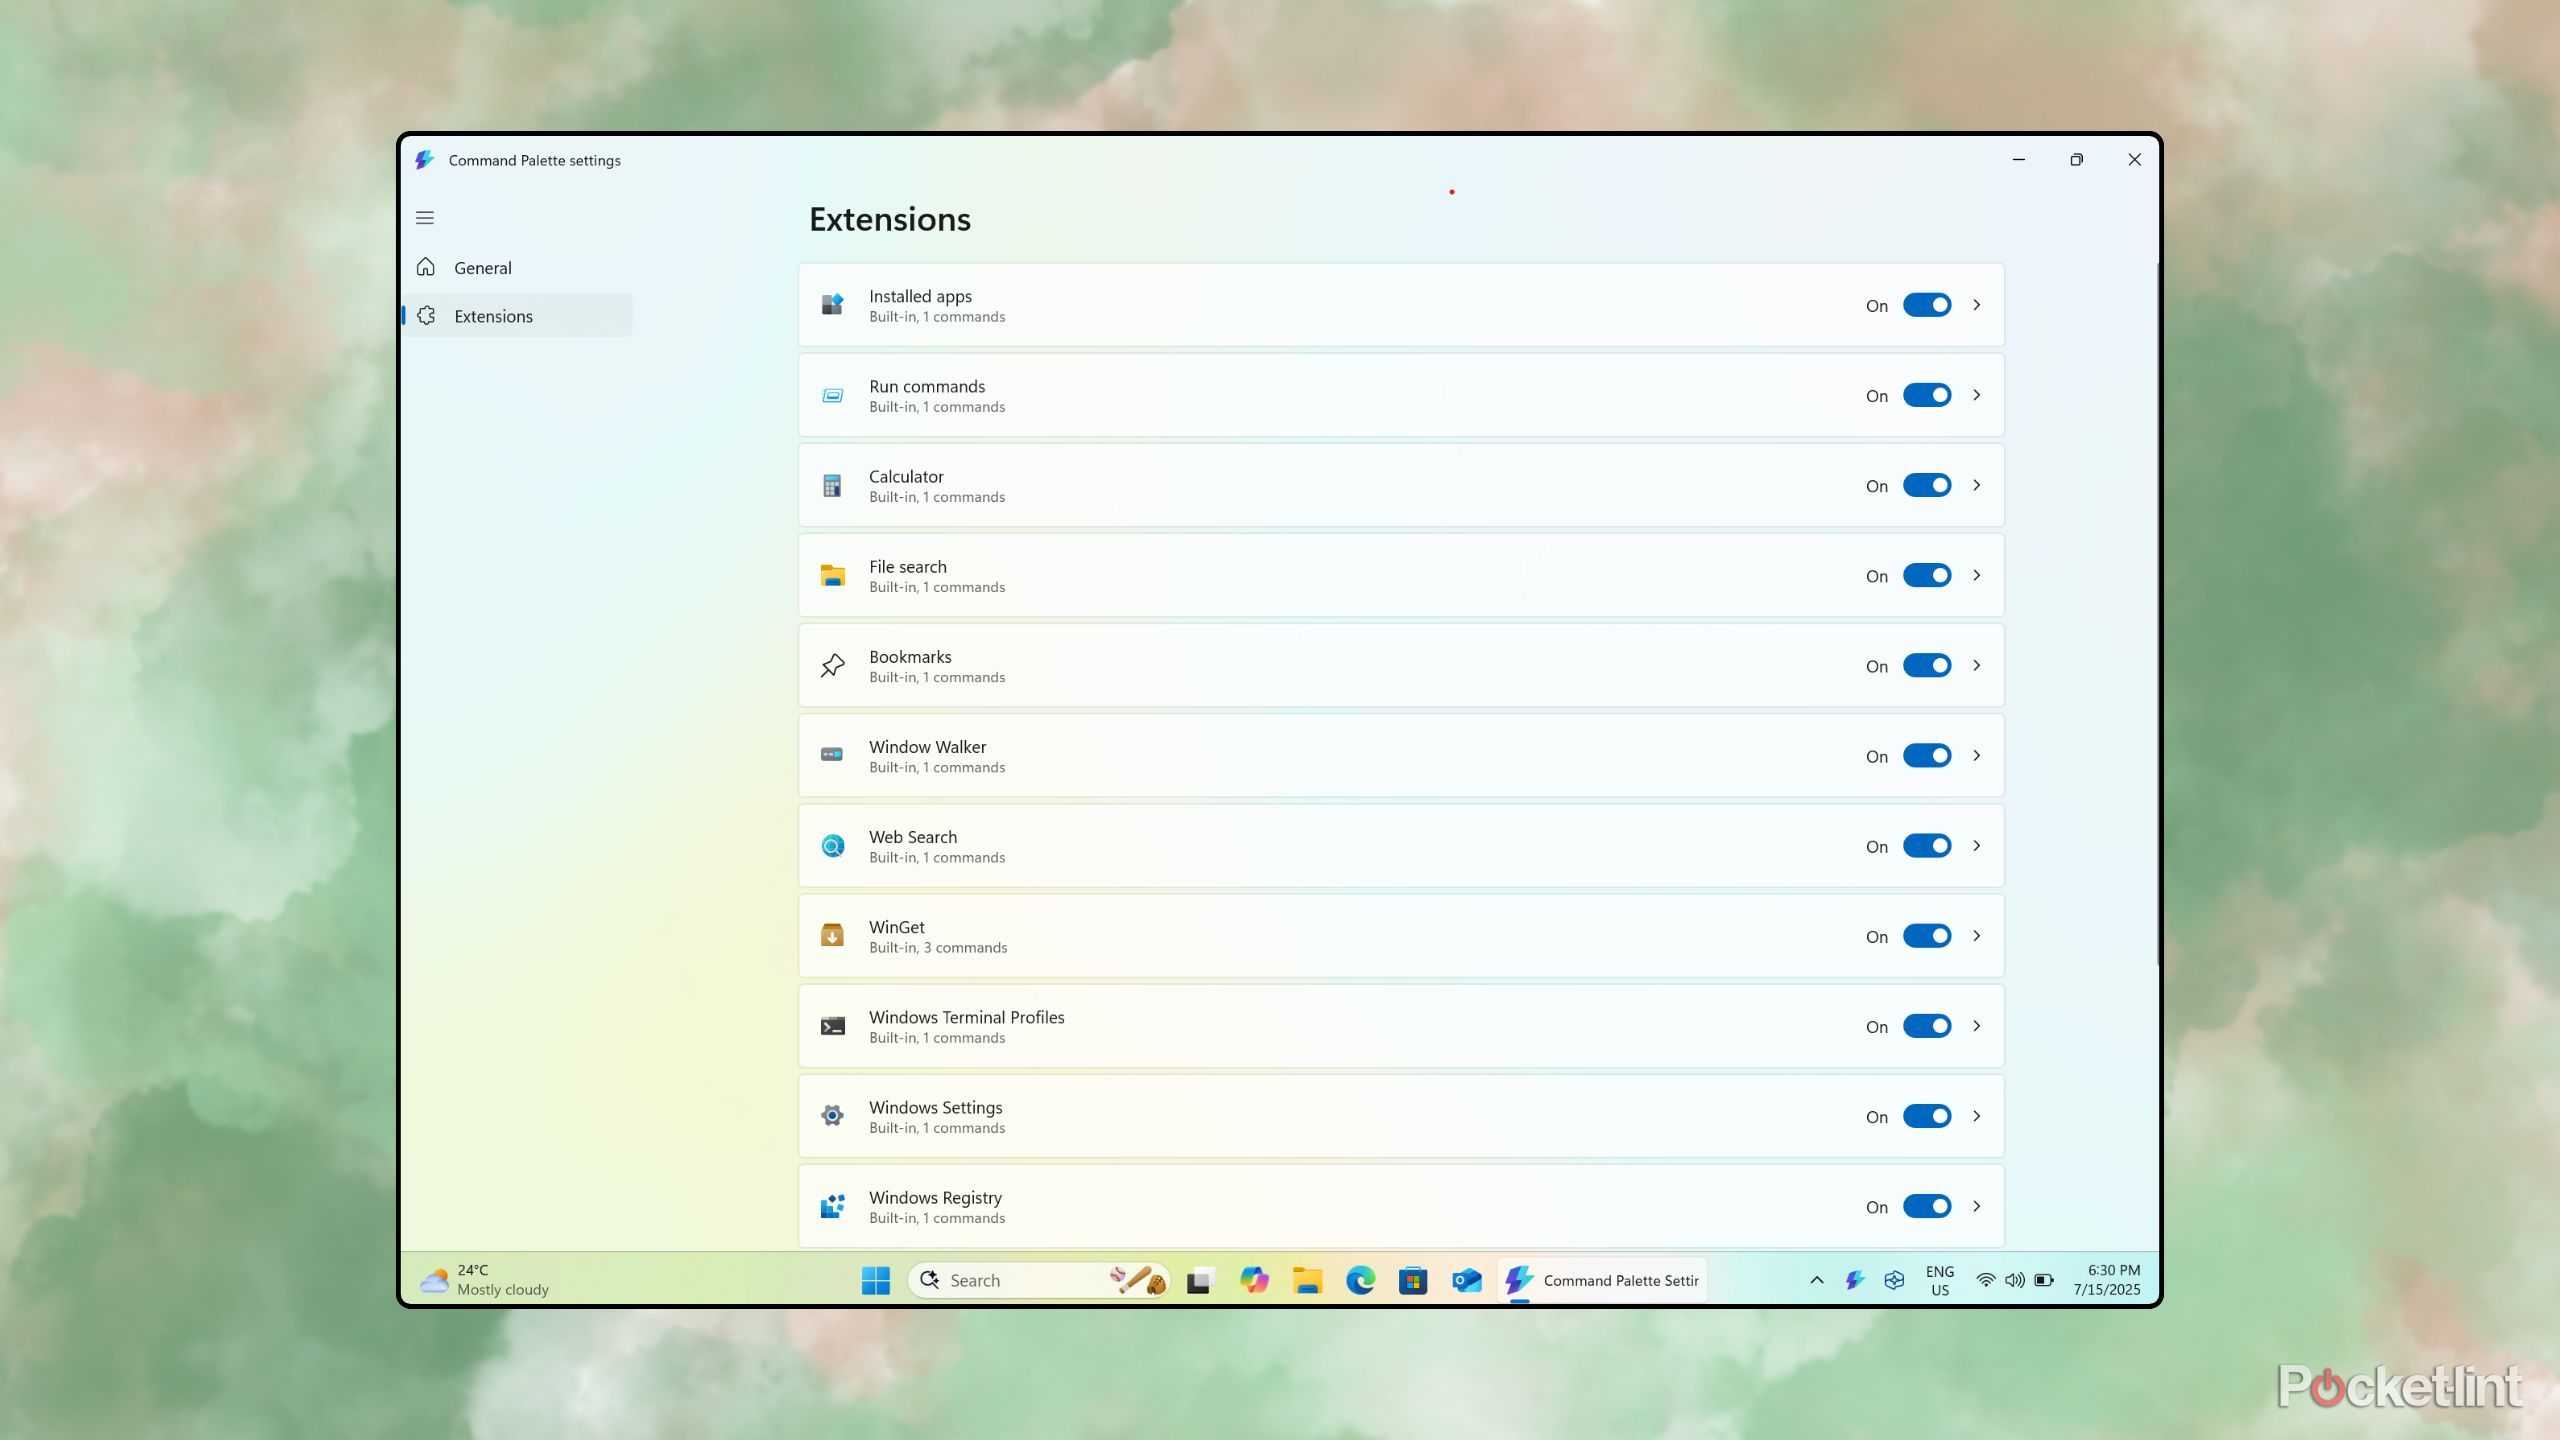
Task: Click the WinGet package icon
Action: (x=832, y=936)
